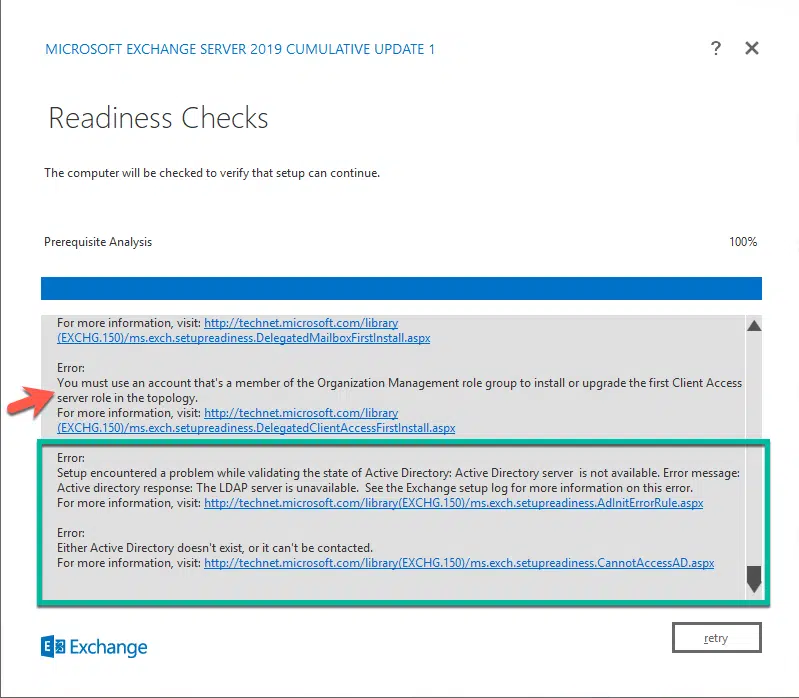Click the Prerequisite Analysis label
The image size is (799, 698).
98,242
